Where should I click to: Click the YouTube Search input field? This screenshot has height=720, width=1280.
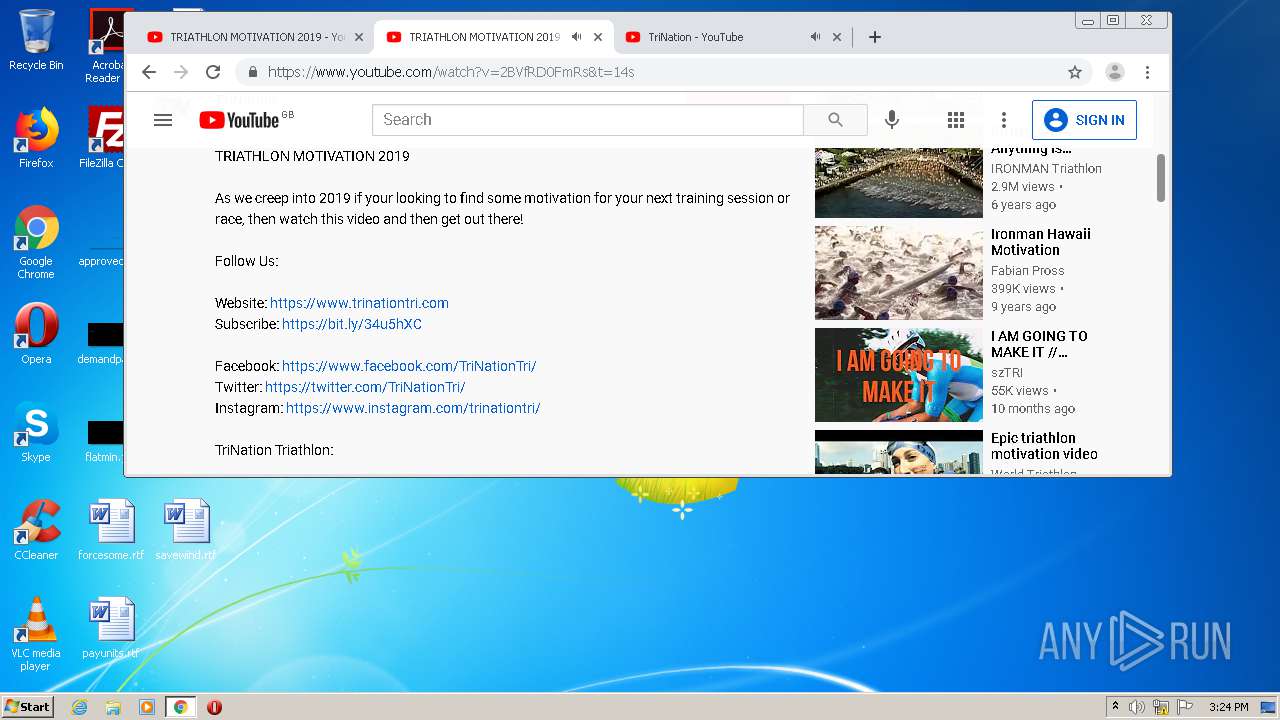point(588,120)
